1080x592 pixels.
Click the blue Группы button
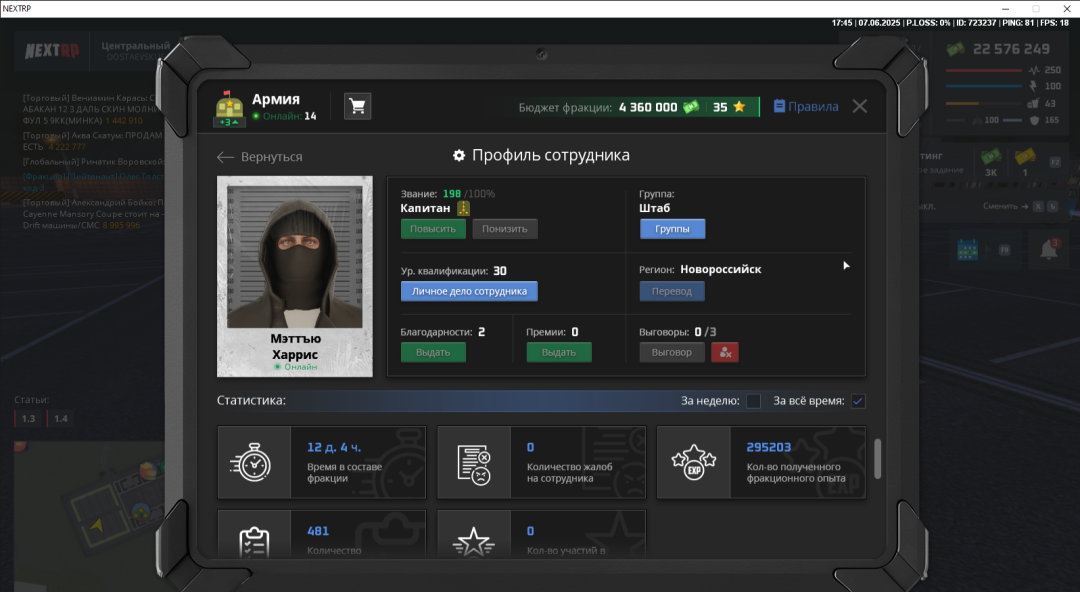[672, 229]
